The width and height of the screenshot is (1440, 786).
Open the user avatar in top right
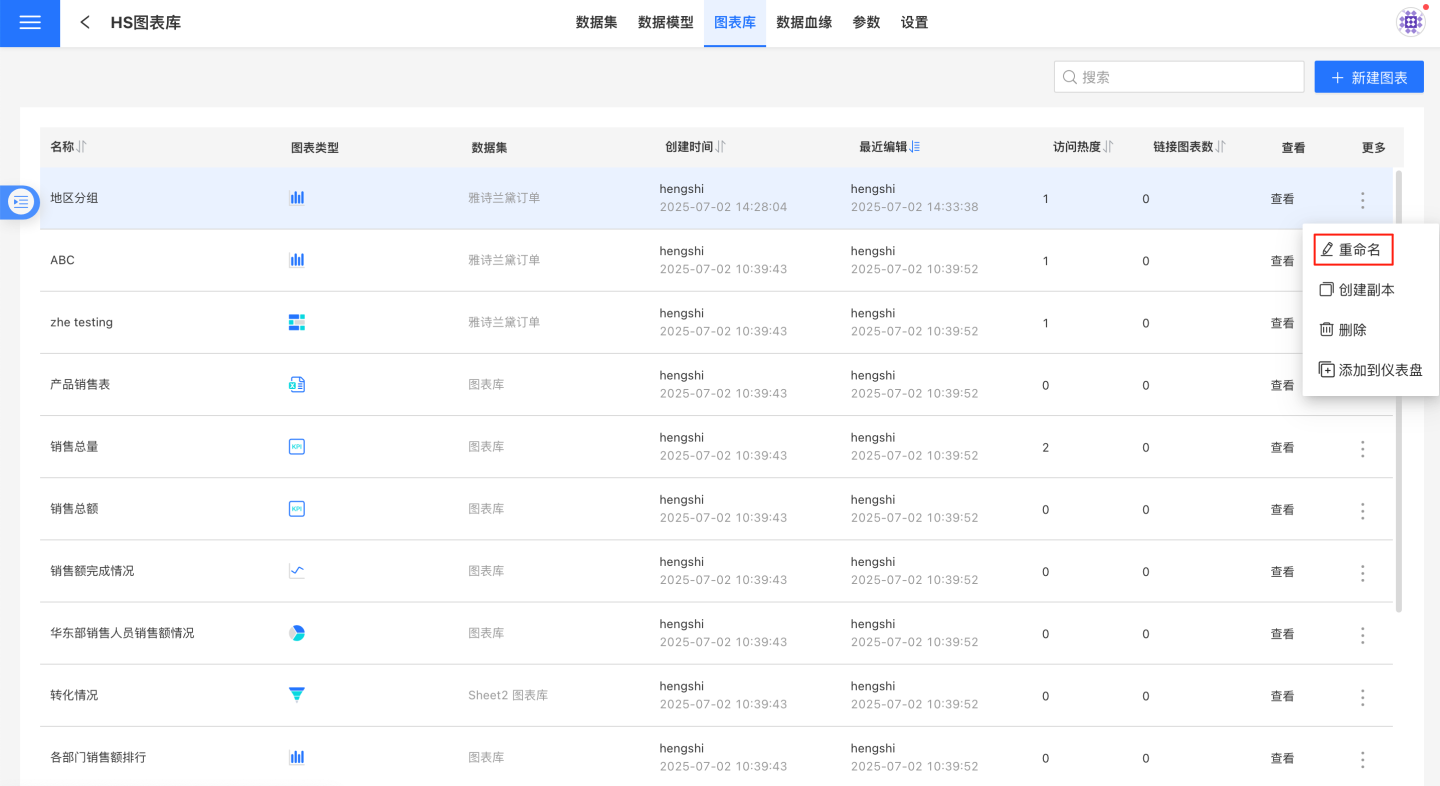coord(1410,22)
